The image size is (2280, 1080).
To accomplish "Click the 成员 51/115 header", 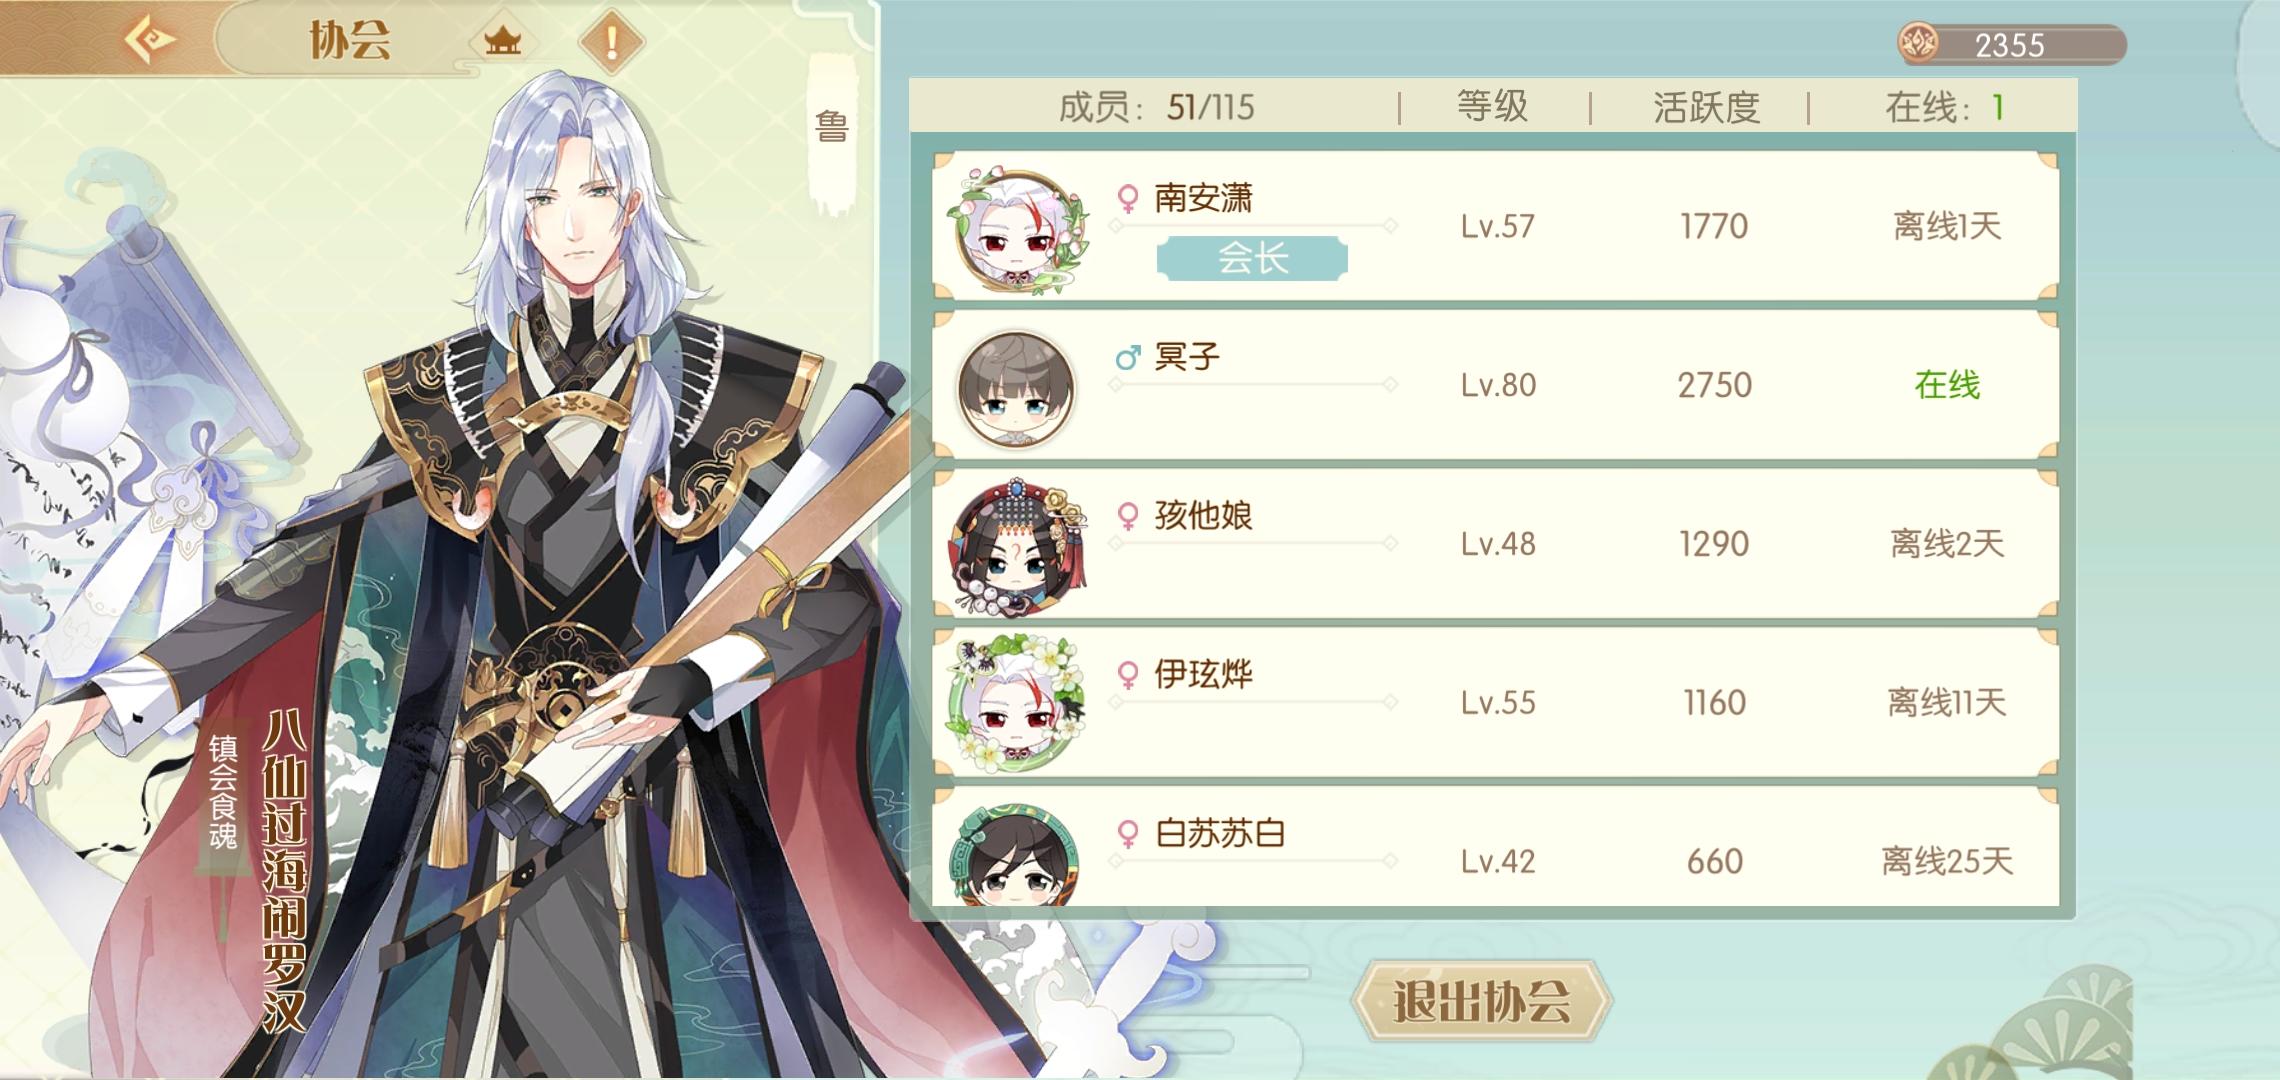I will [x=1156, y=107].
